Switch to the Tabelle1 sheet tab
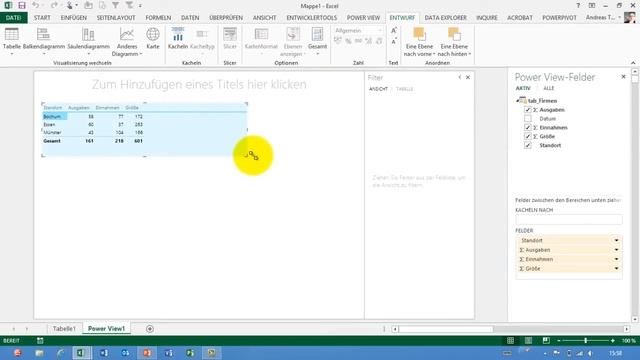Screen dimensions: 640x360 (x=64, y=329)
